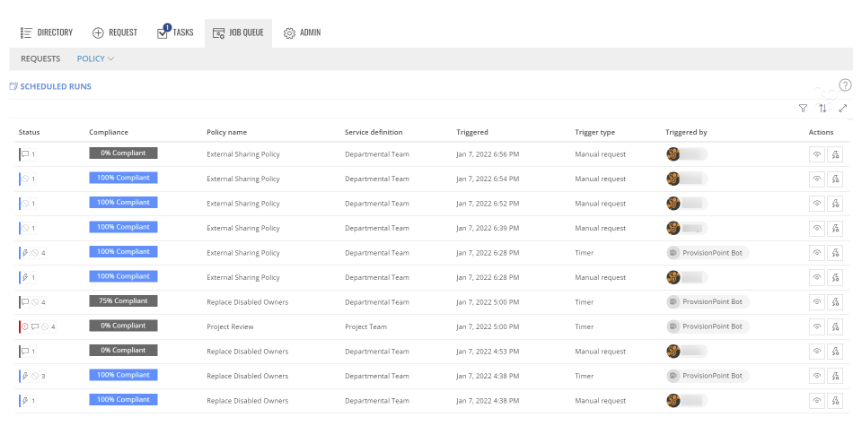Click the expand to fullscreen icon
Image resolution: width=857 pixels, height=437 pixels.
click(x=843, y=108)
